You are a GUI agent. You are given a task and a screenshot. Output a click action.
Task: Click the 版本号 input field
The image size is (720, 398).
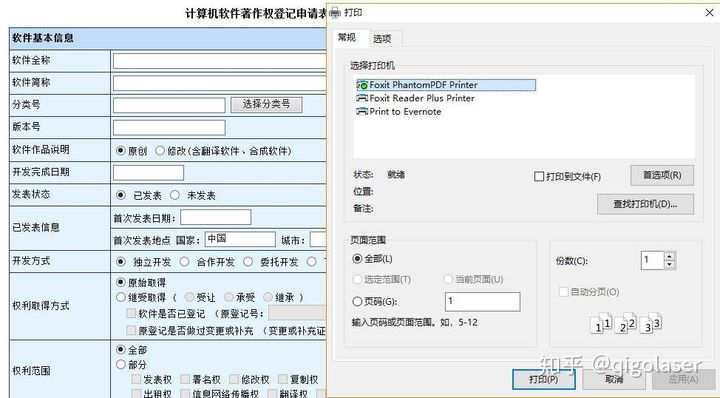click(169, 127)
